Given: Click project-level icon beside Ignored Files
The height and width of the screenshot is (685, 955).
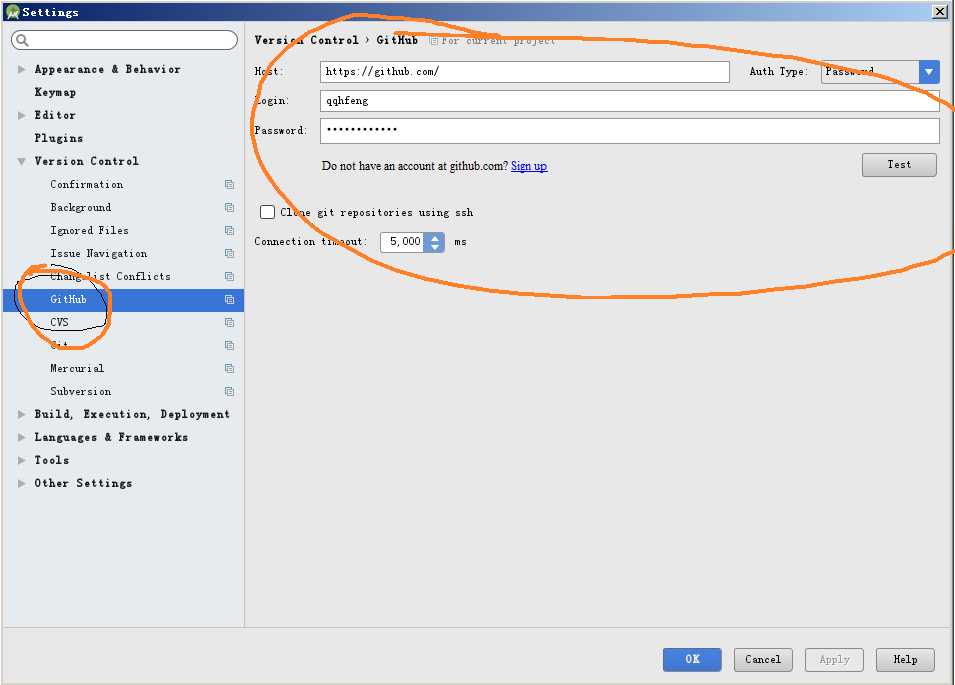Looking at the screenshot, I should click(x=229, y=231).
